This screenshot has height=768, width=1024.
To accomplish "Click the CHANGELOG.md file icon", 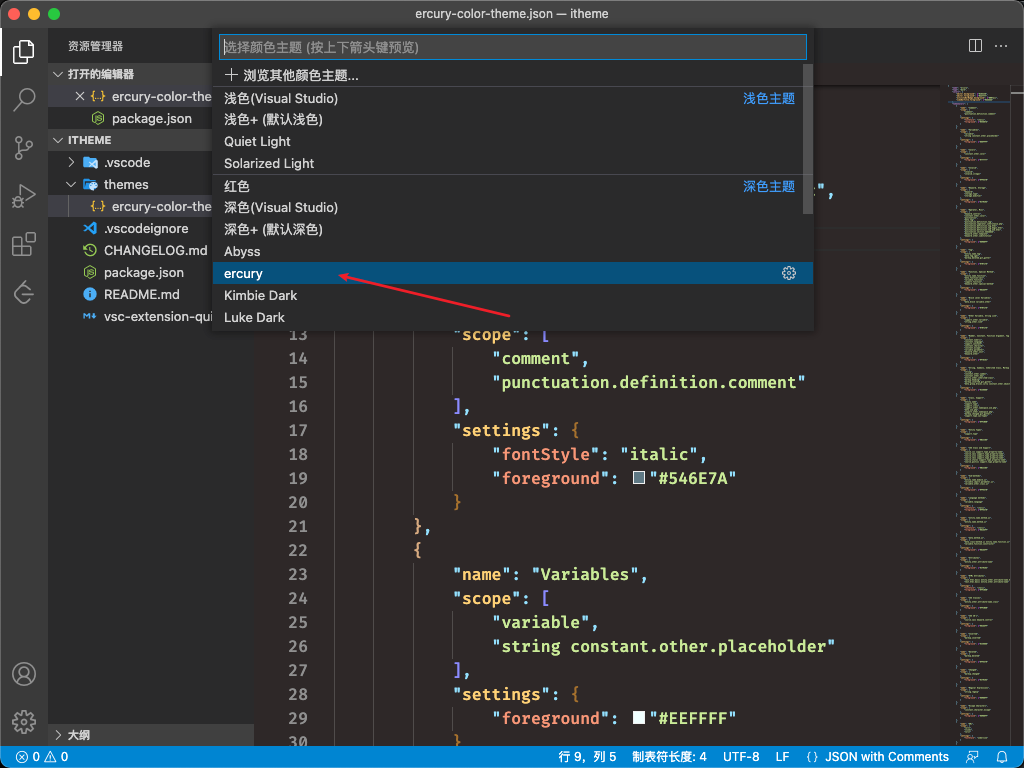I will coord(90,250).
